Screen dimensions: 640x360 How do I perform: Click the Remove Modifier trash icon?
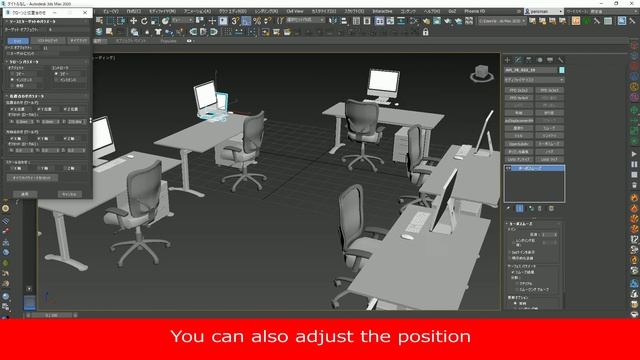click(x=540, y=209)
